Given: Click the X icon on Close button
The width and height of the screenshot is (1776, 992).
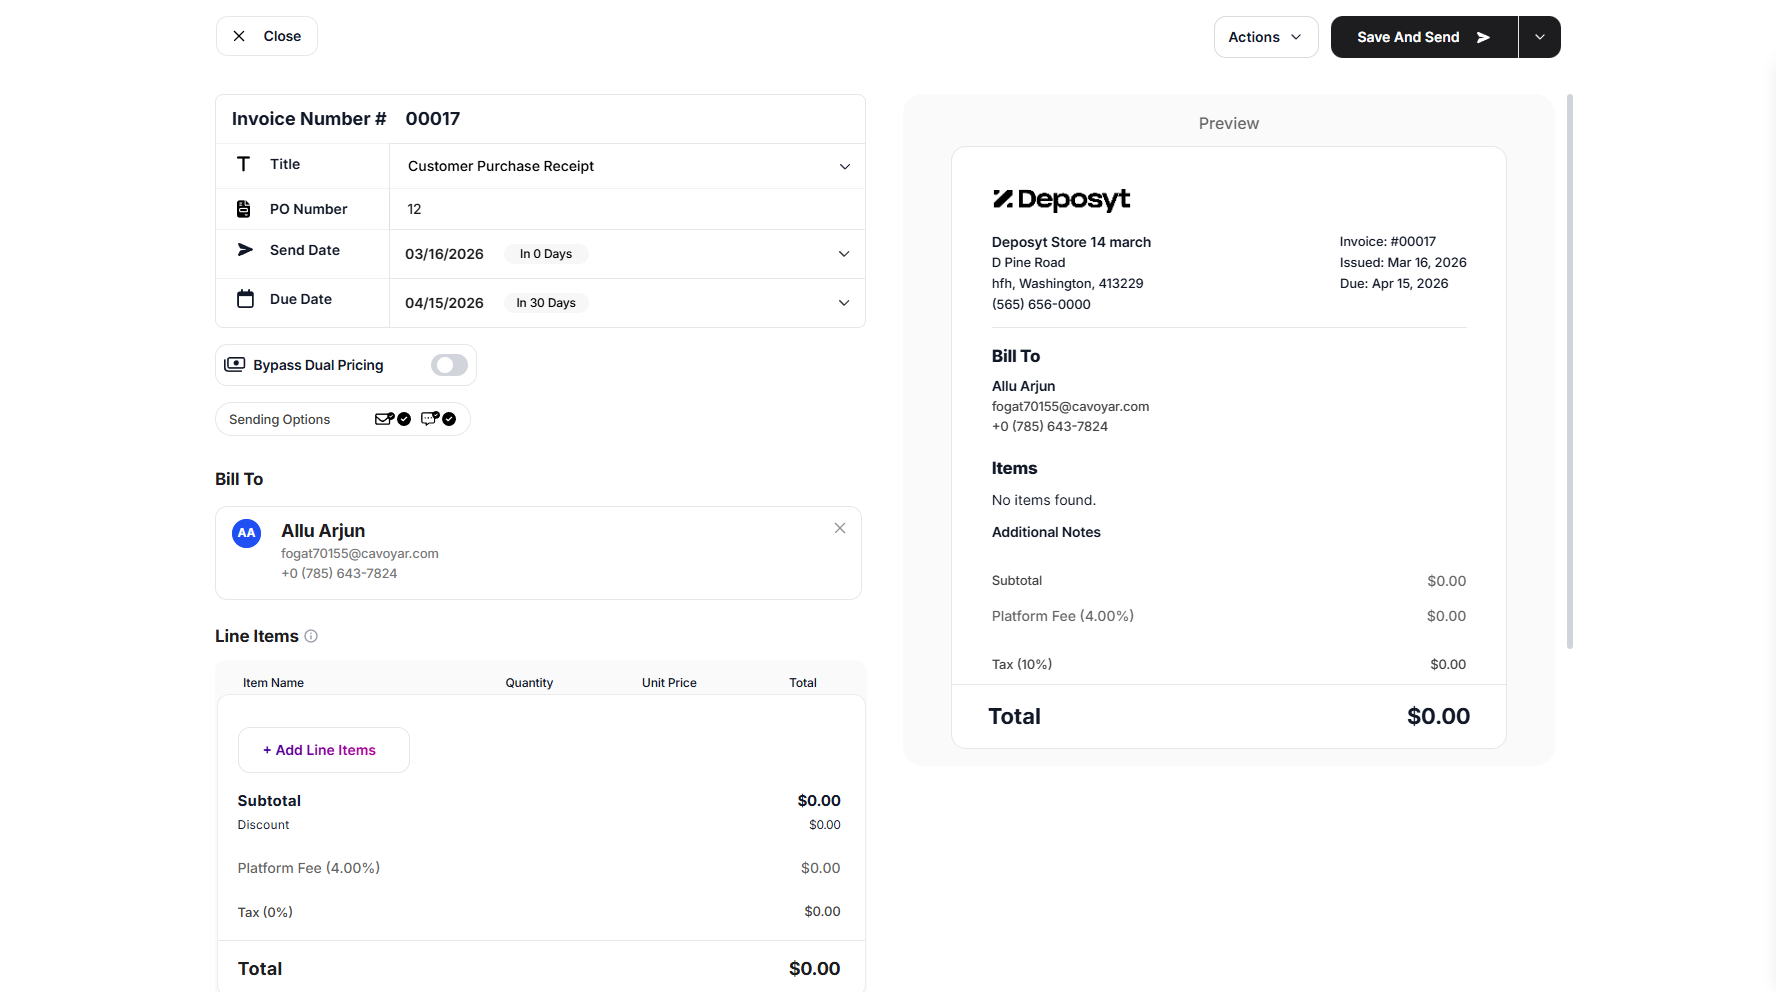Looking at the screenshot, I should [x=239, y=36].
